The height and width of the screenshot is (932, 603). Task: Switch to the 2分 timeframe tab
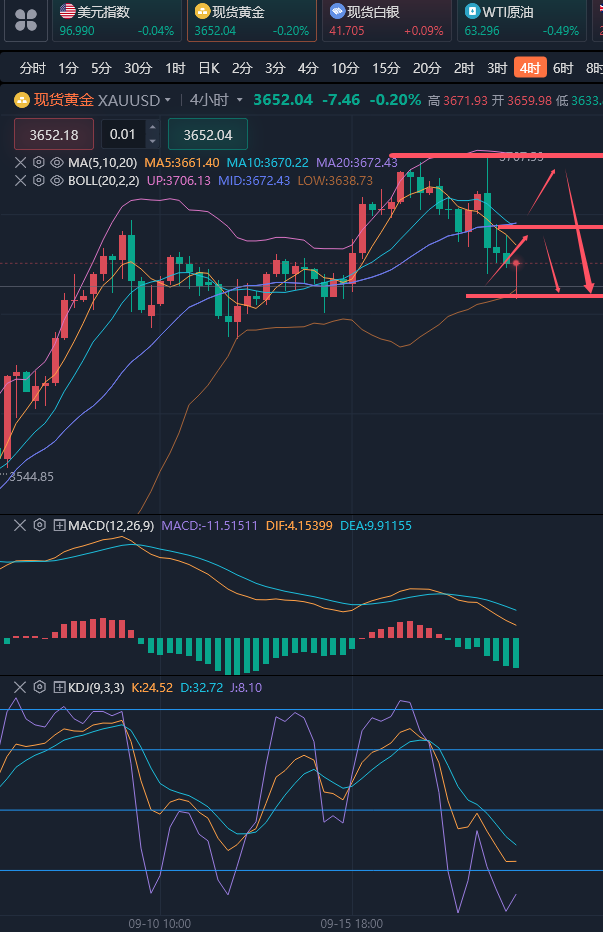tap(242, 68)
